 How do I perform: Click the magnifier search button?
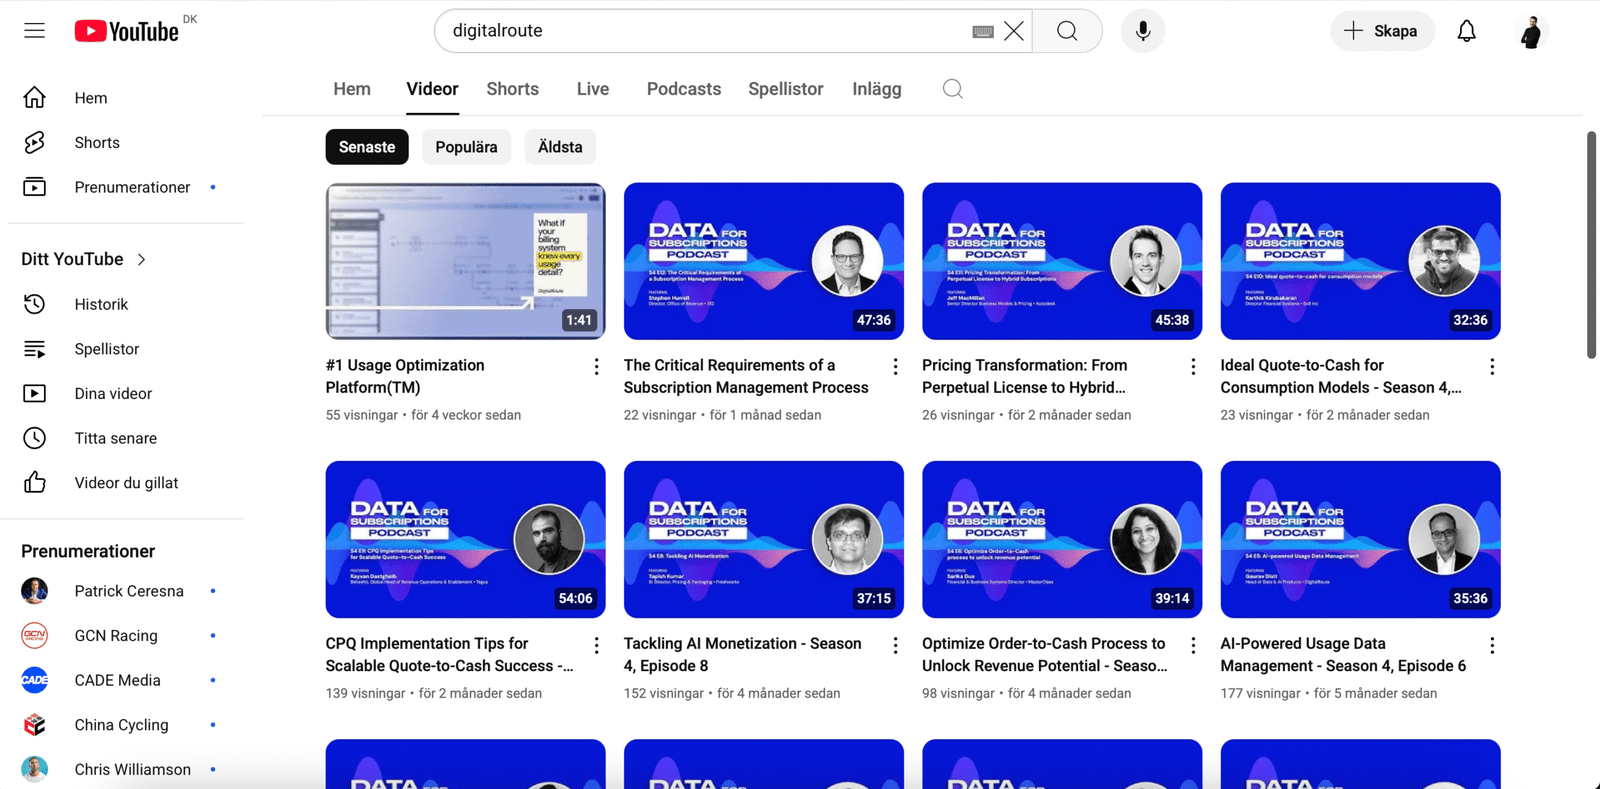[x=1067, y=31]
